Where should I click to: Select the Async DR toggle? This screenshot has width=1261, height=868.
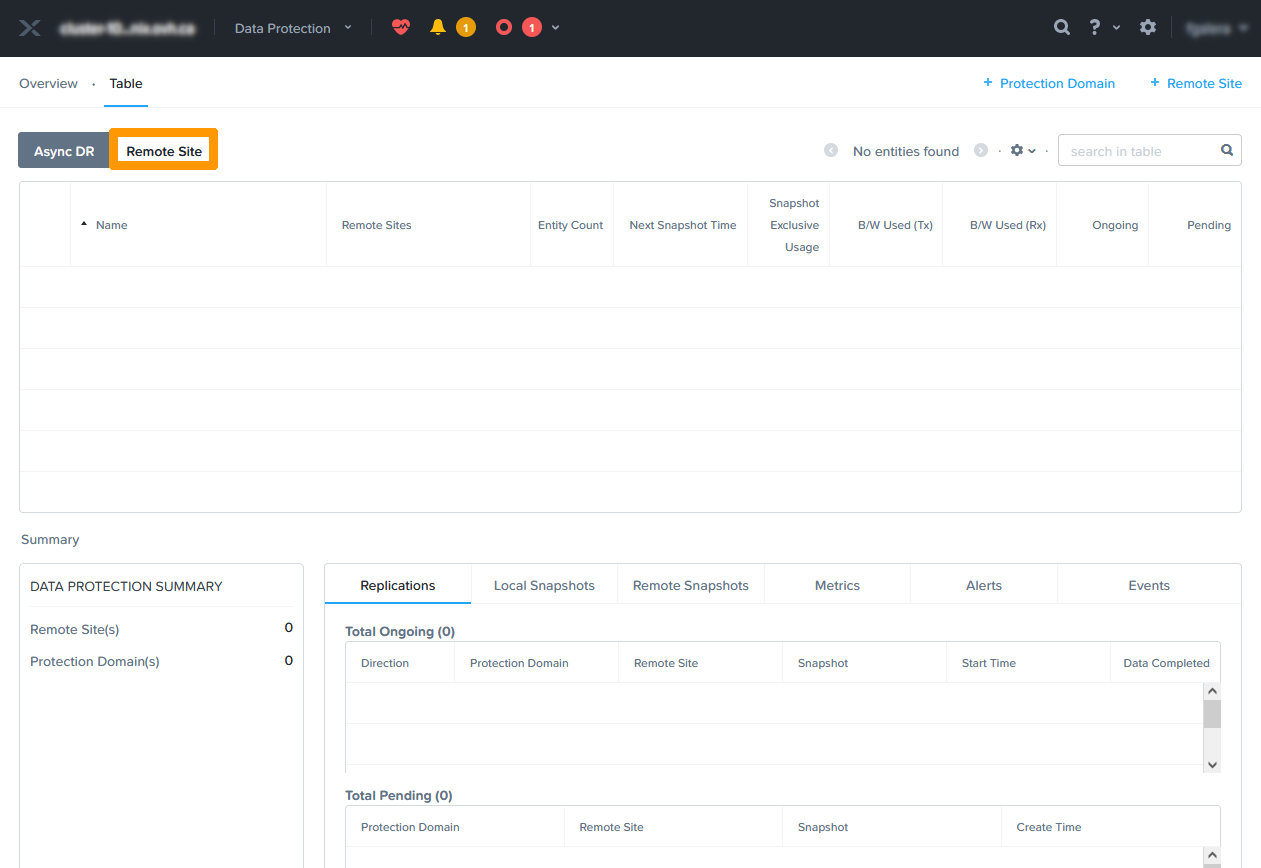64,151
